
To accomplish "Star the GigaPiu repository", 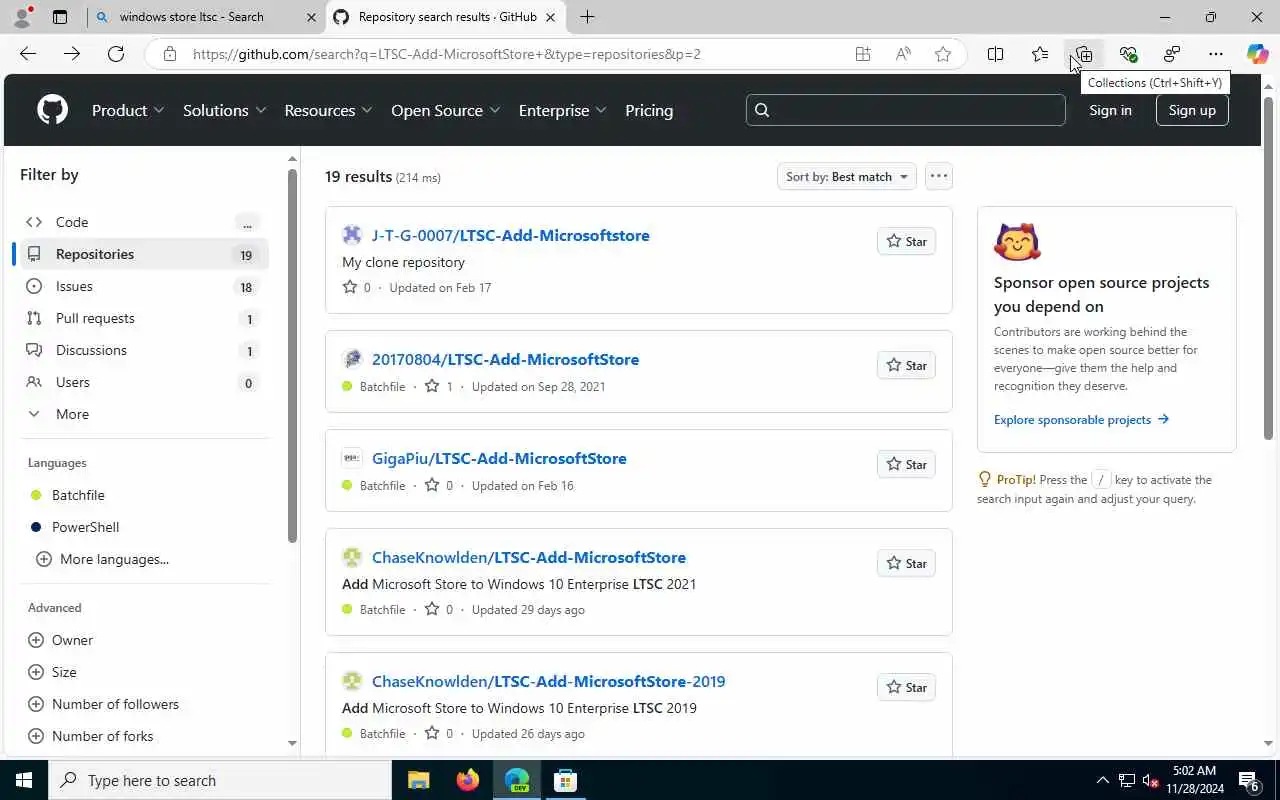I will 906,464.
